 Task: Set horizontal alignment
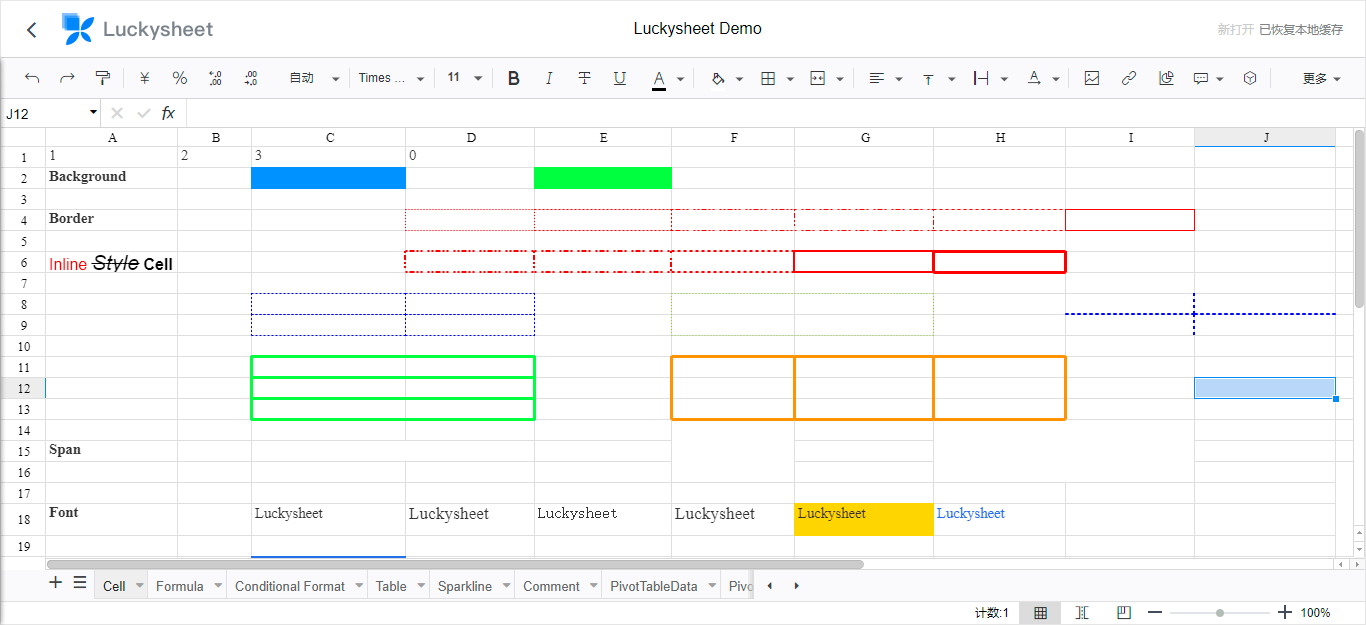point(877,78)
